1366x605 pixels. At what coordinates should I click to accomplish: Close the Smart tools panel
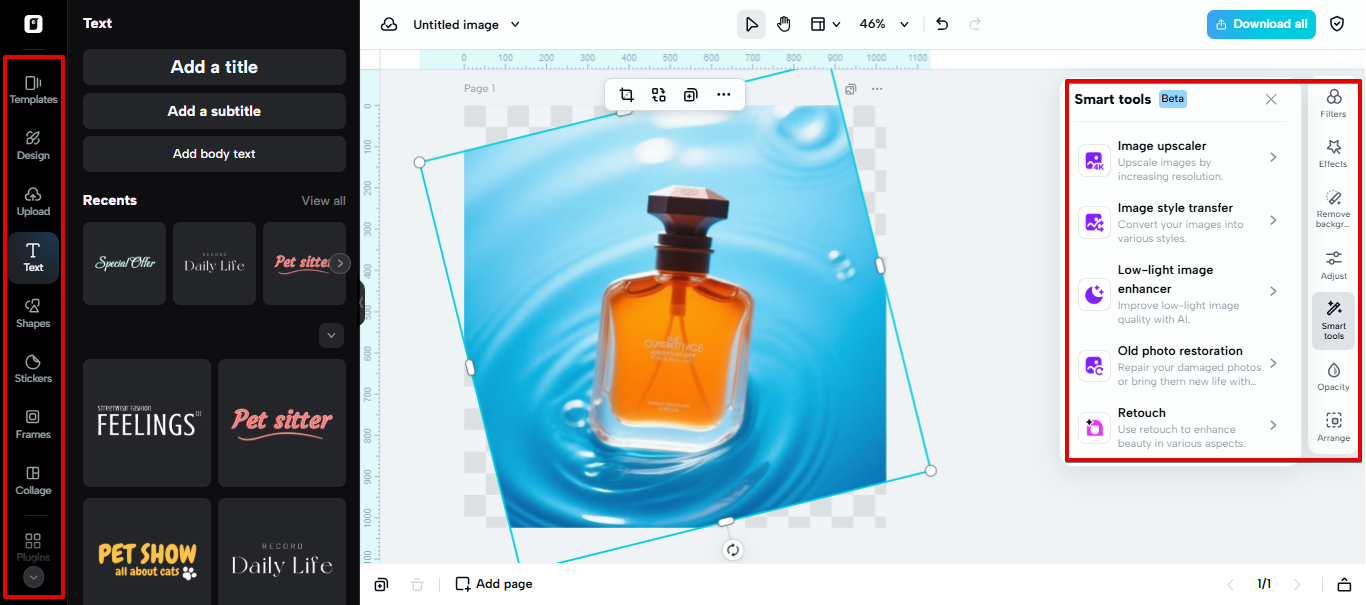tap(1271, 99)
